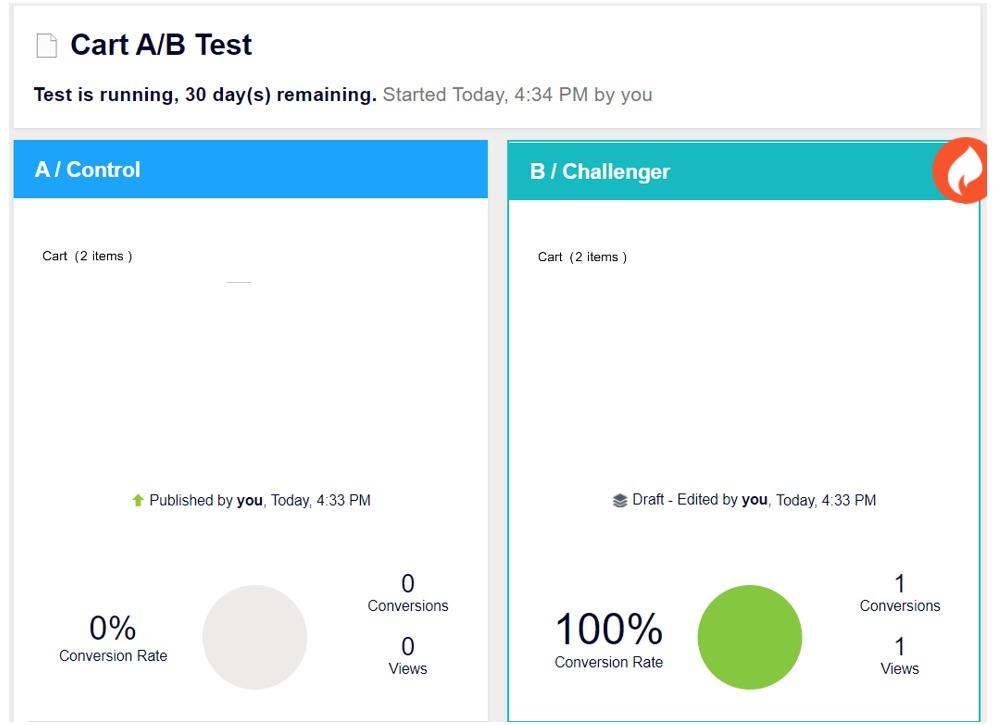The height and width of the screenshot is (725, 995).
Task: Click the orange flame icon on Challenger
Action: [961, 171]
